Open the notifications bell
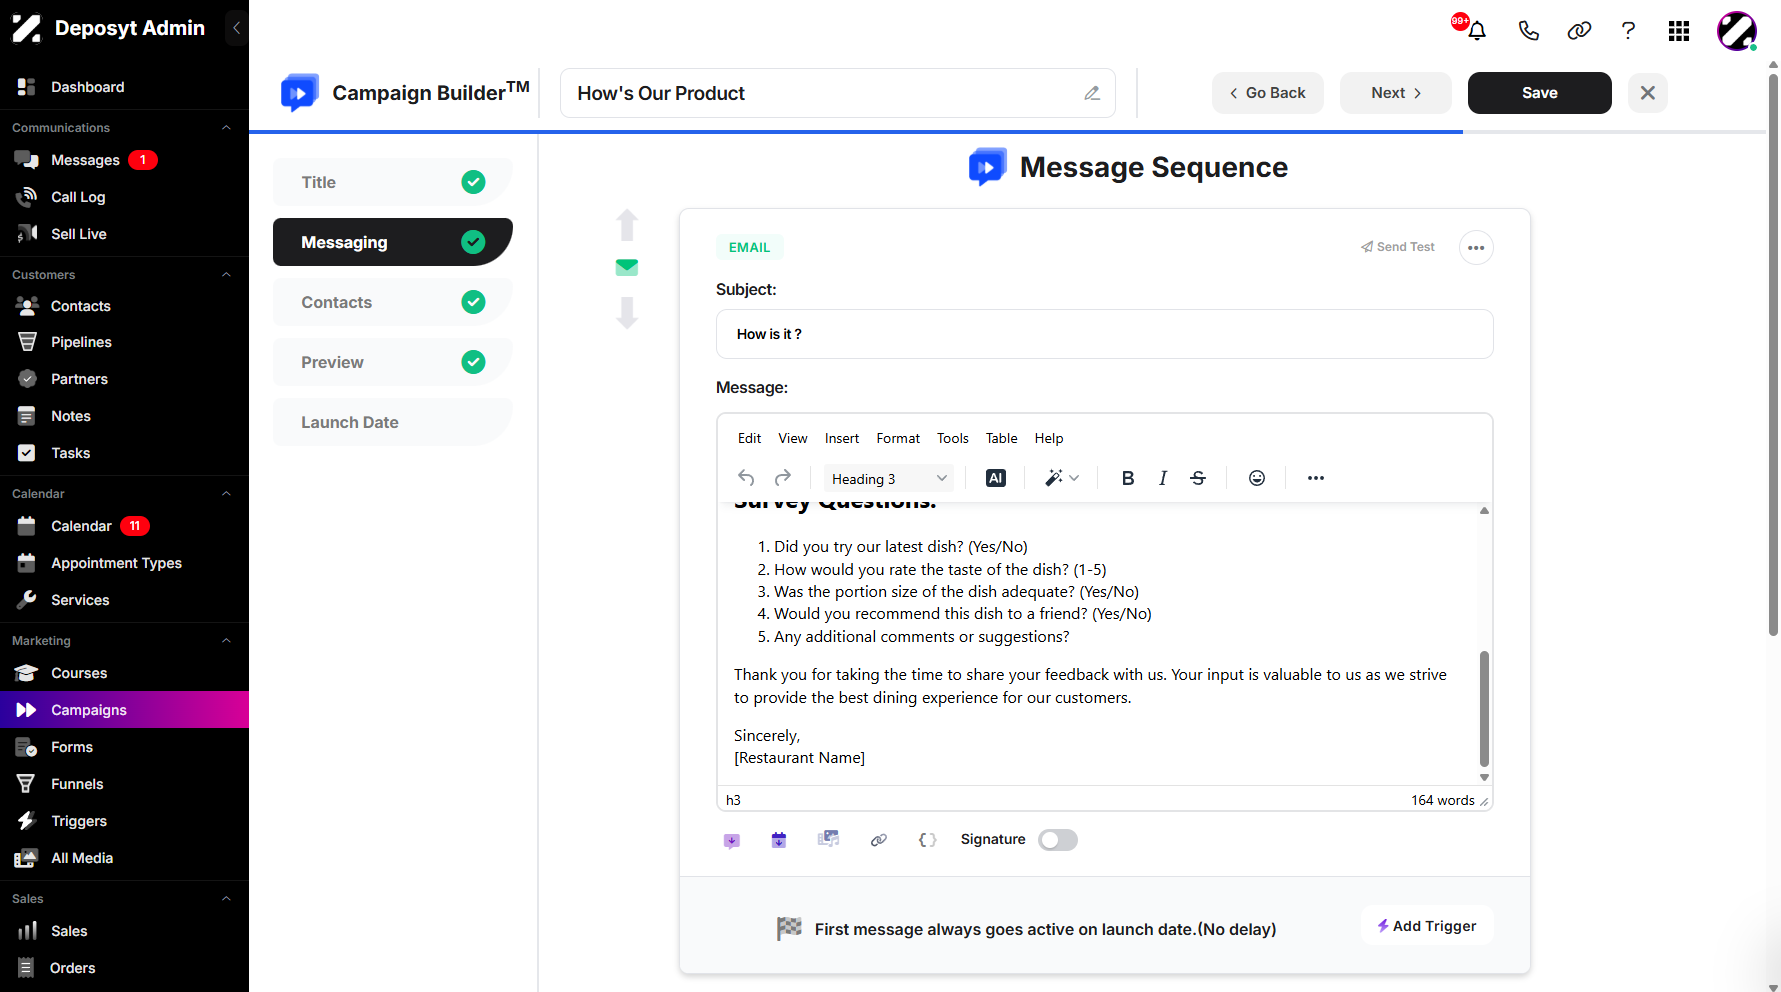 [1476, 30]
